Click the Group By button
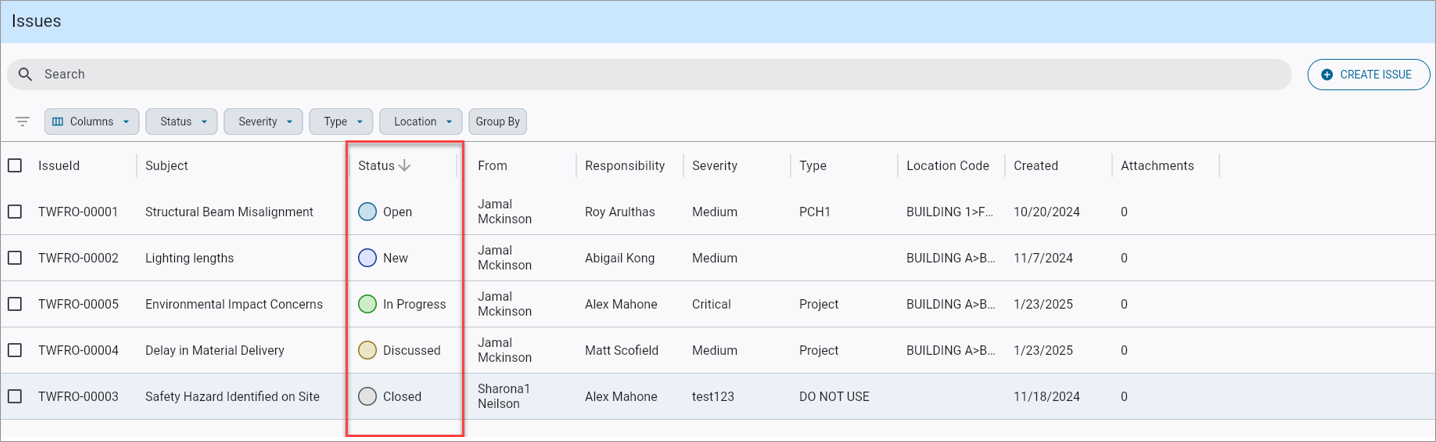1436x442 pixels. (x=498, y=122)
